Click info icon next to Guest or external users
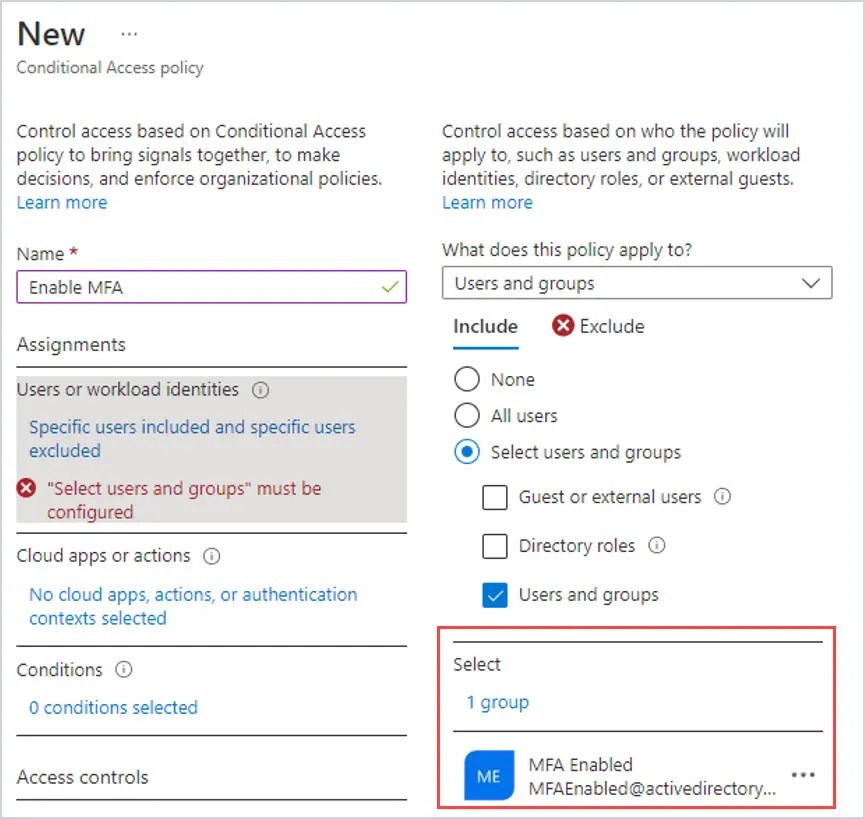 (723, 497)
